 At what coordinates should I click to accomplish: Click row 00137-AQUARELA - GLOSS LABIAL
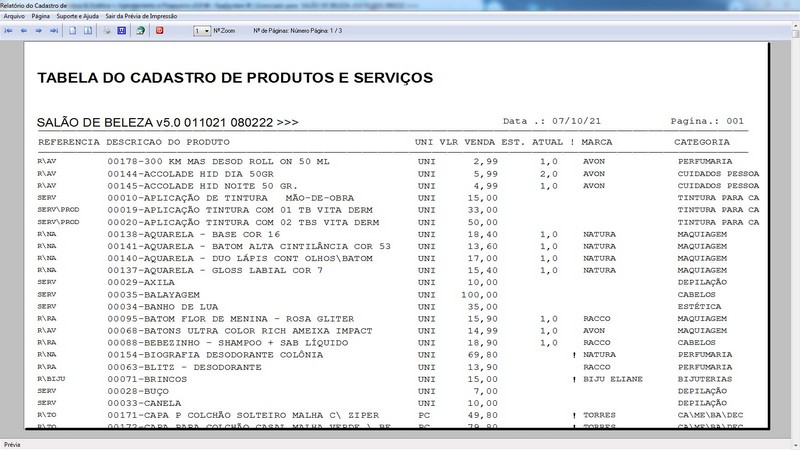(x=398, y=270)
